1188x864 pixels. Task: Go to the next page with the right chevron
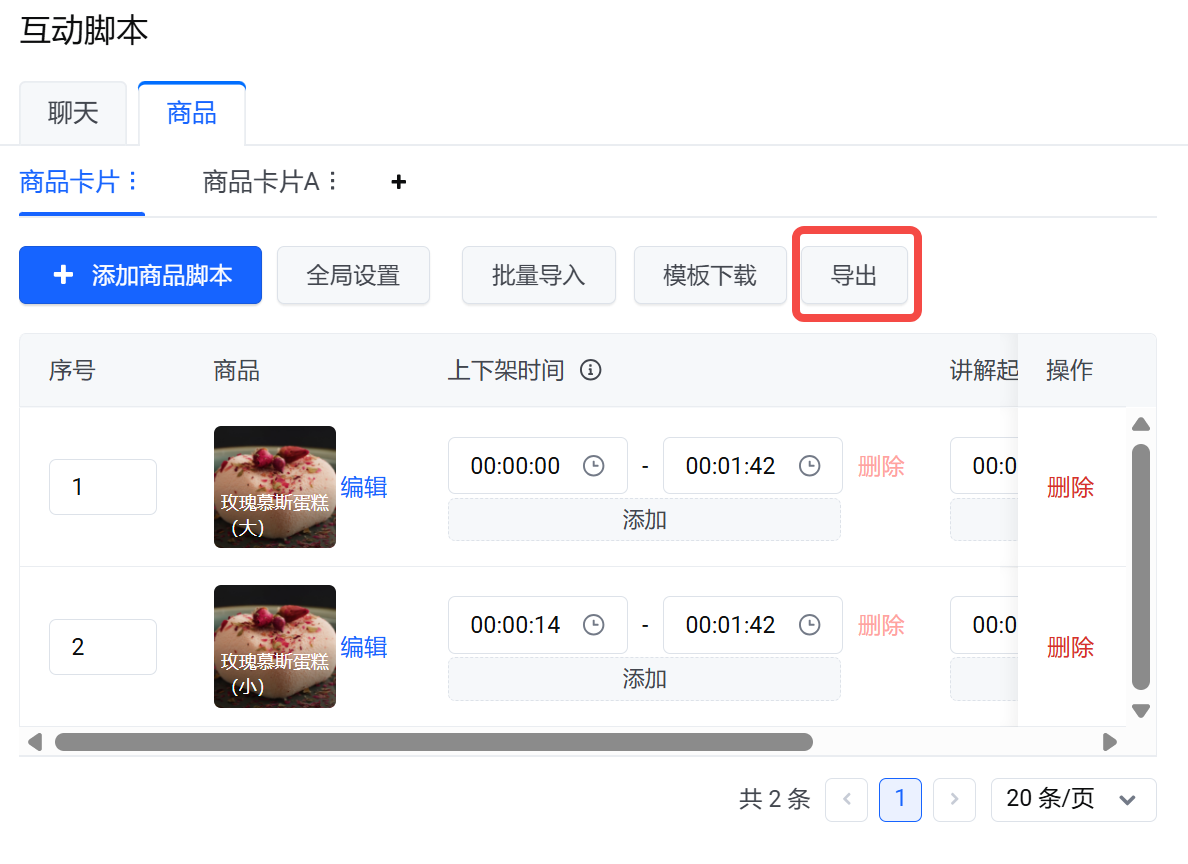pos(955,800)
